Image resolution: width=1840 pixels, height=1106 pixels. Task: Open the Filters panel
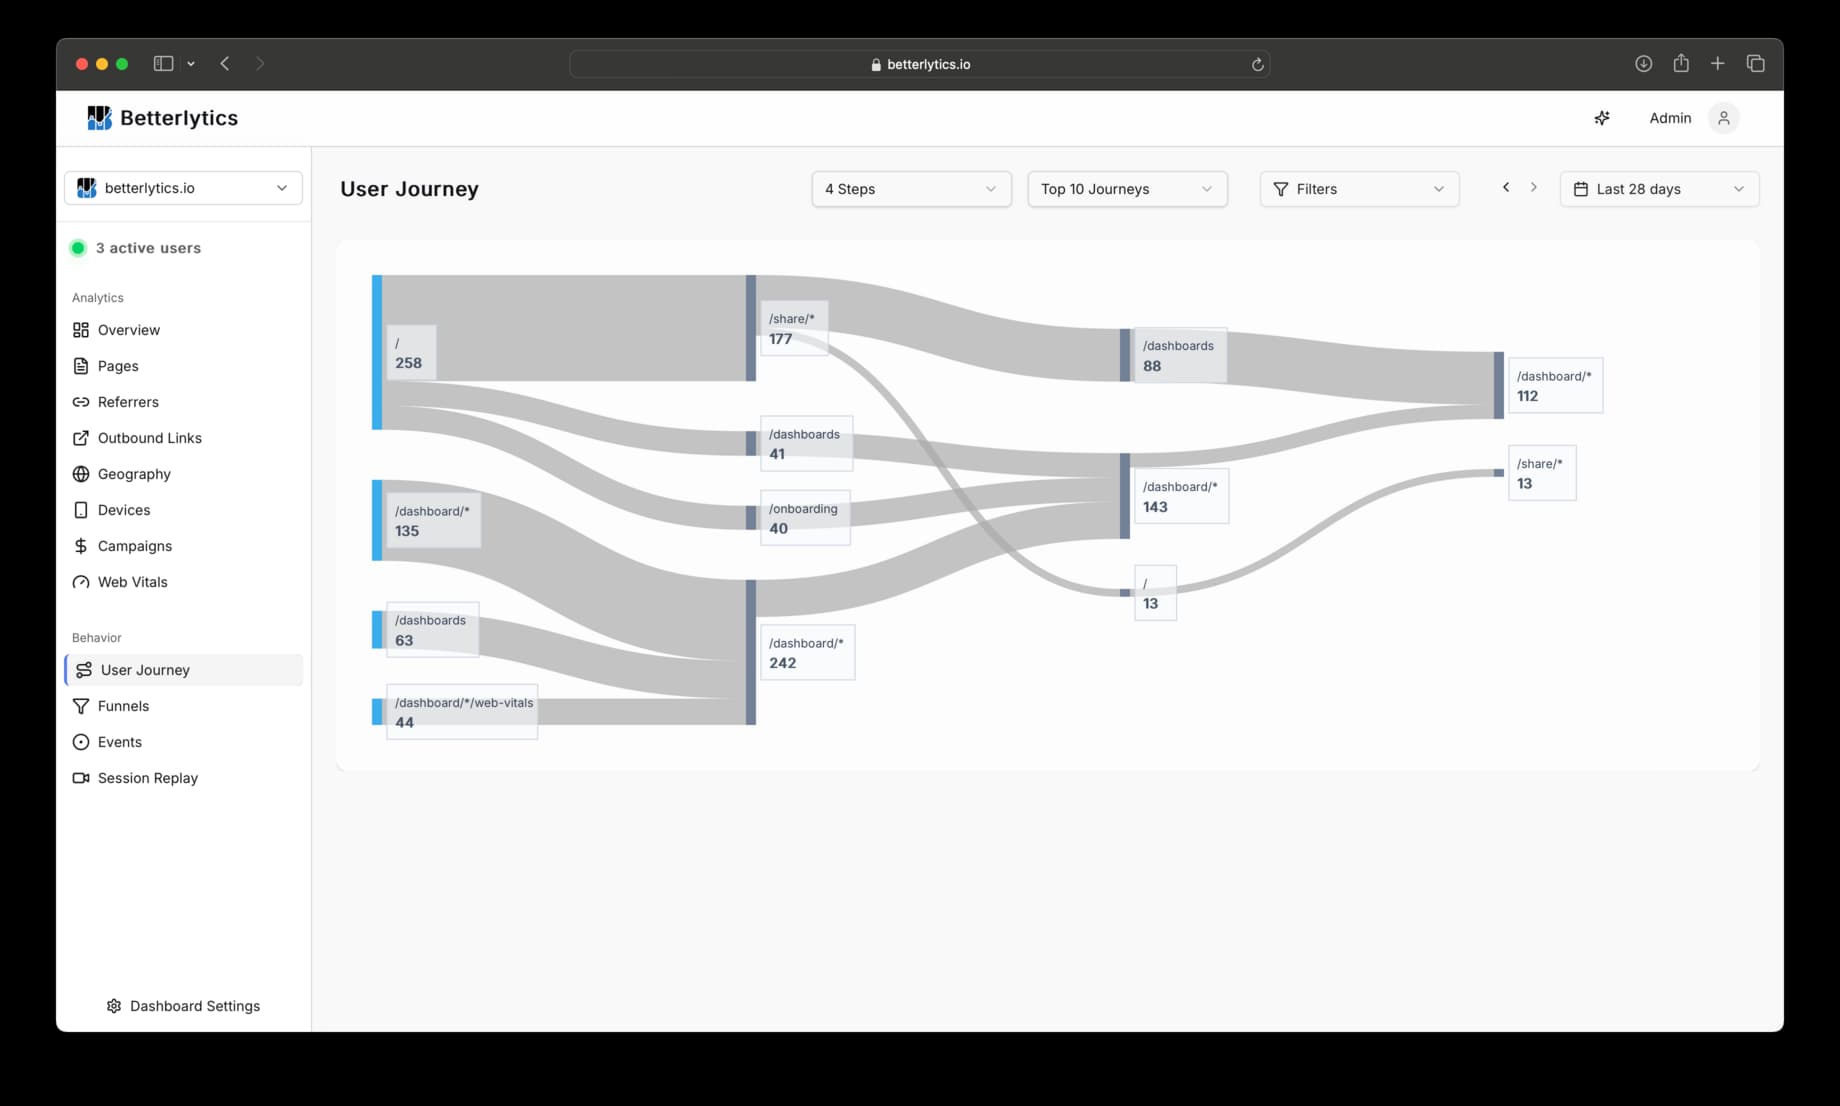point(1358,188)
